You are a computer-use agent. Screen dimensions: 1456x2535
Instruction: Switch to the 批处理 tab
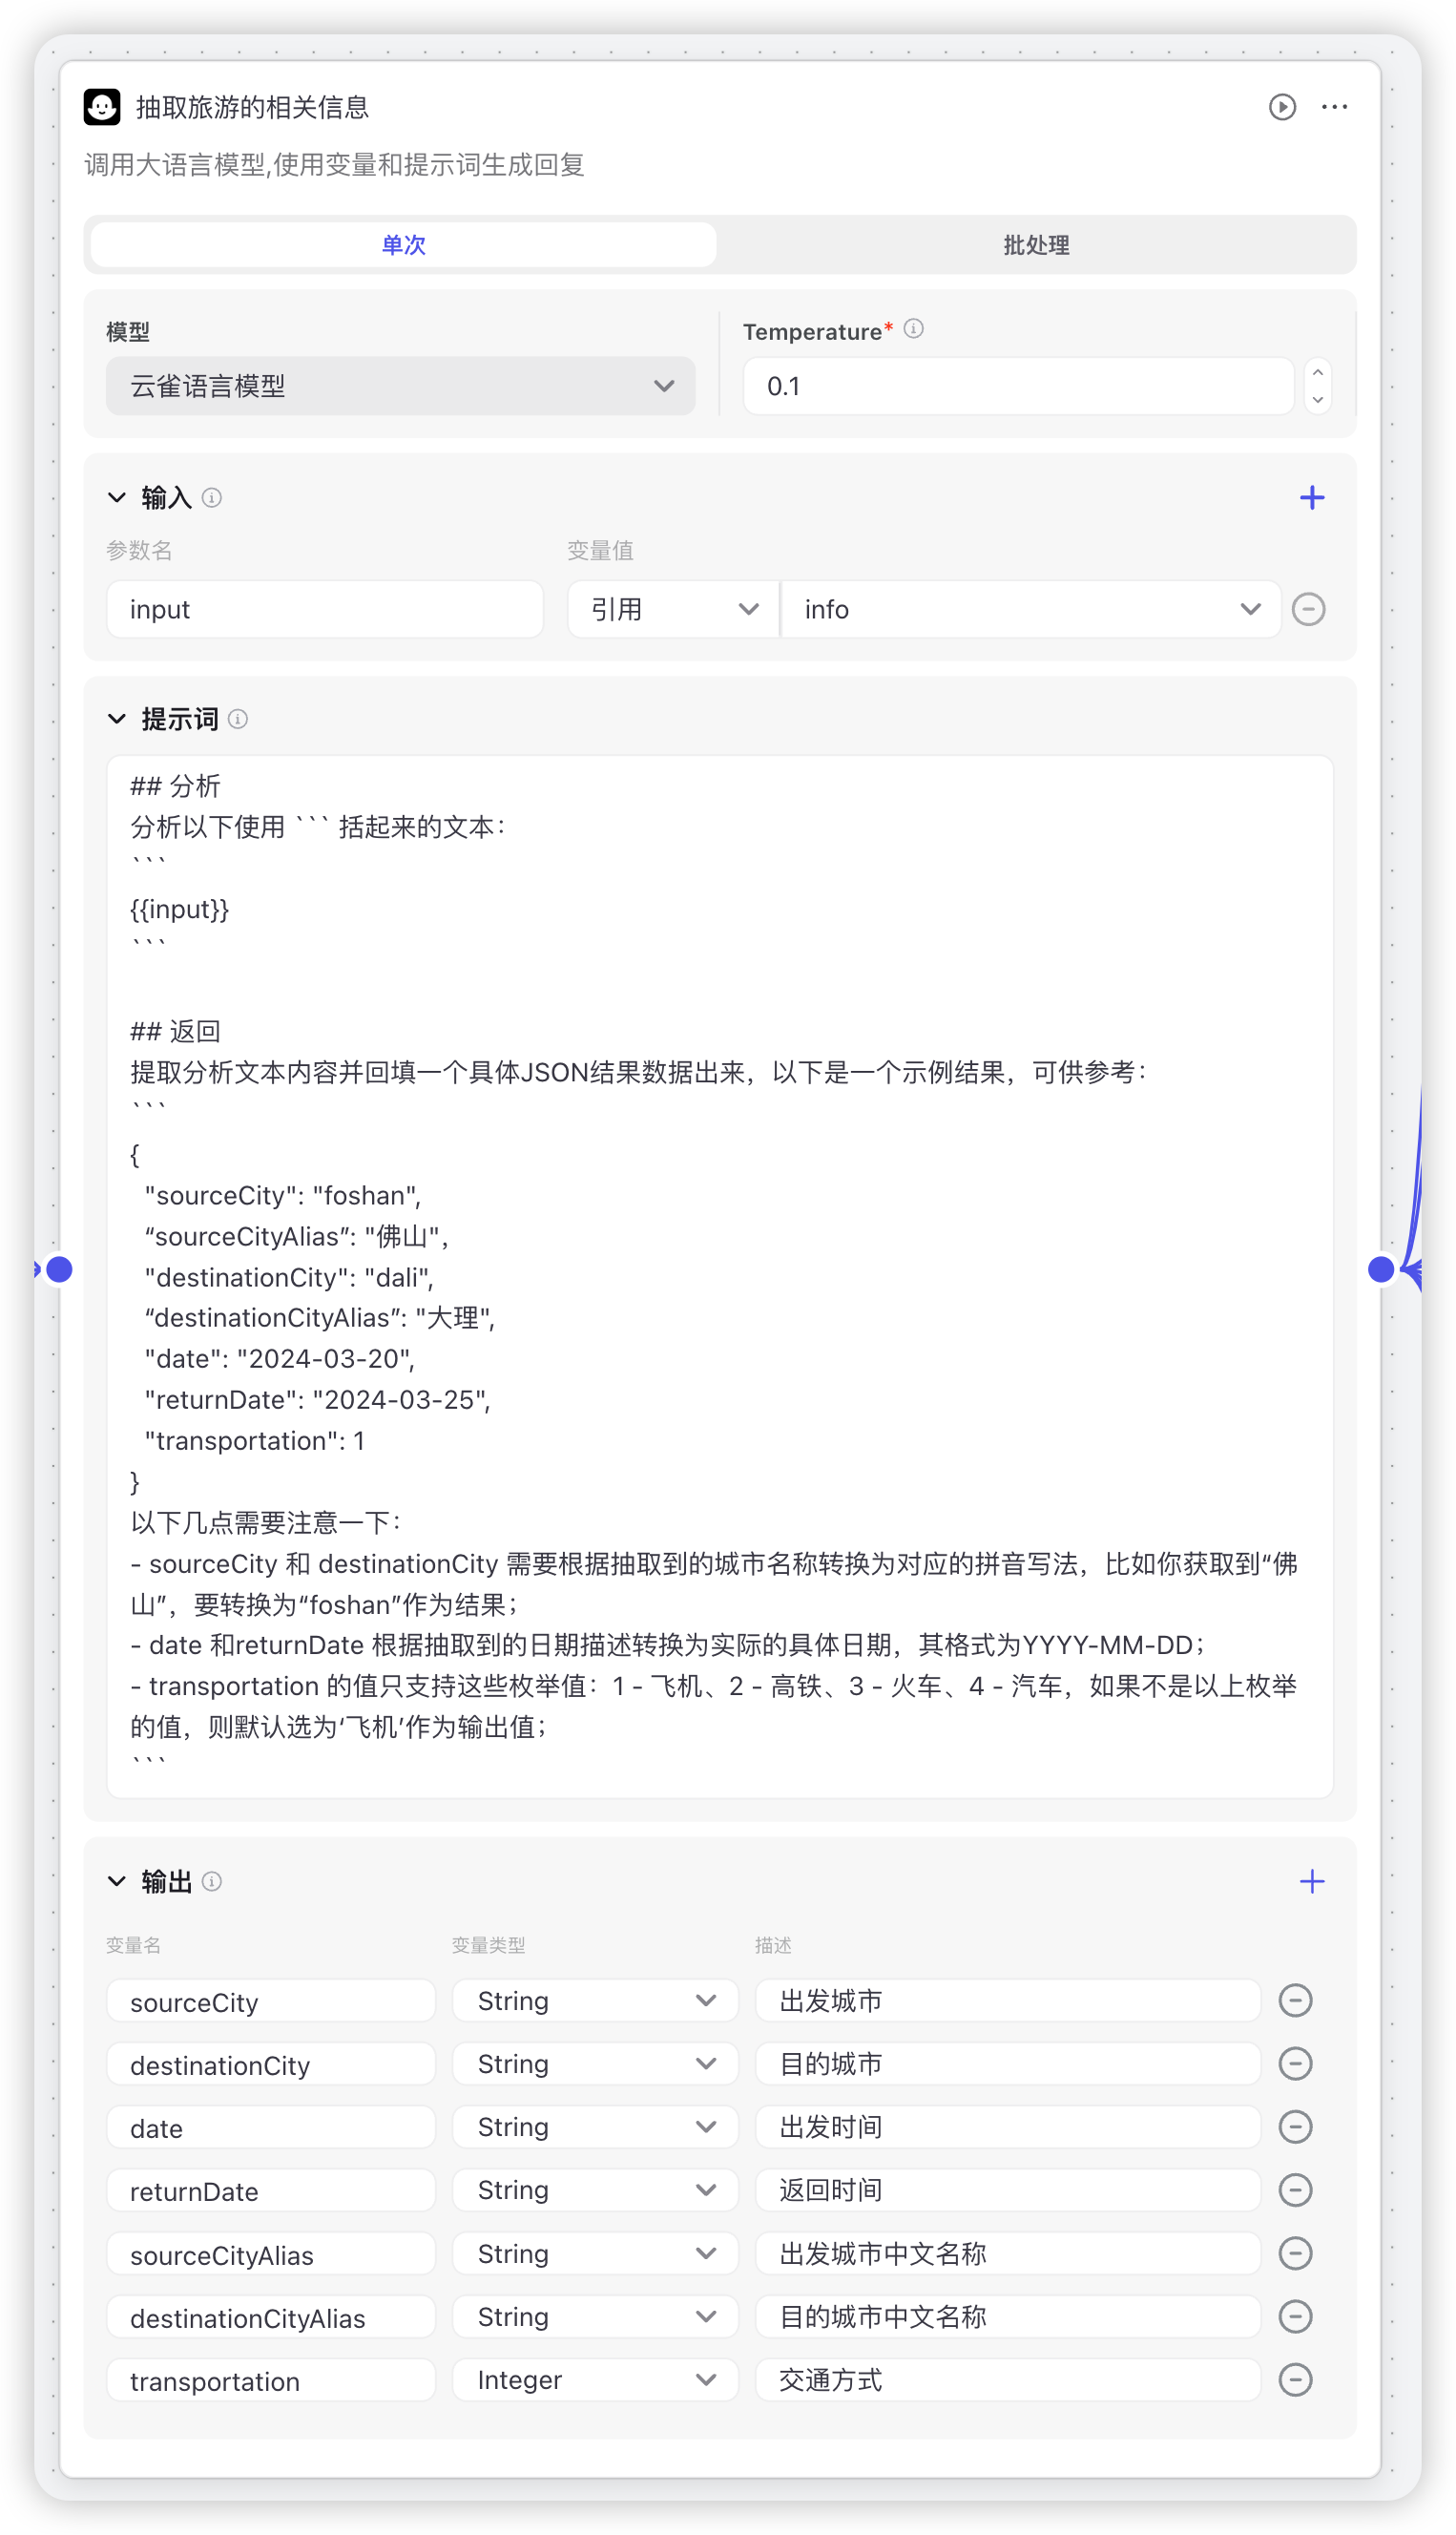point(1036,245)
